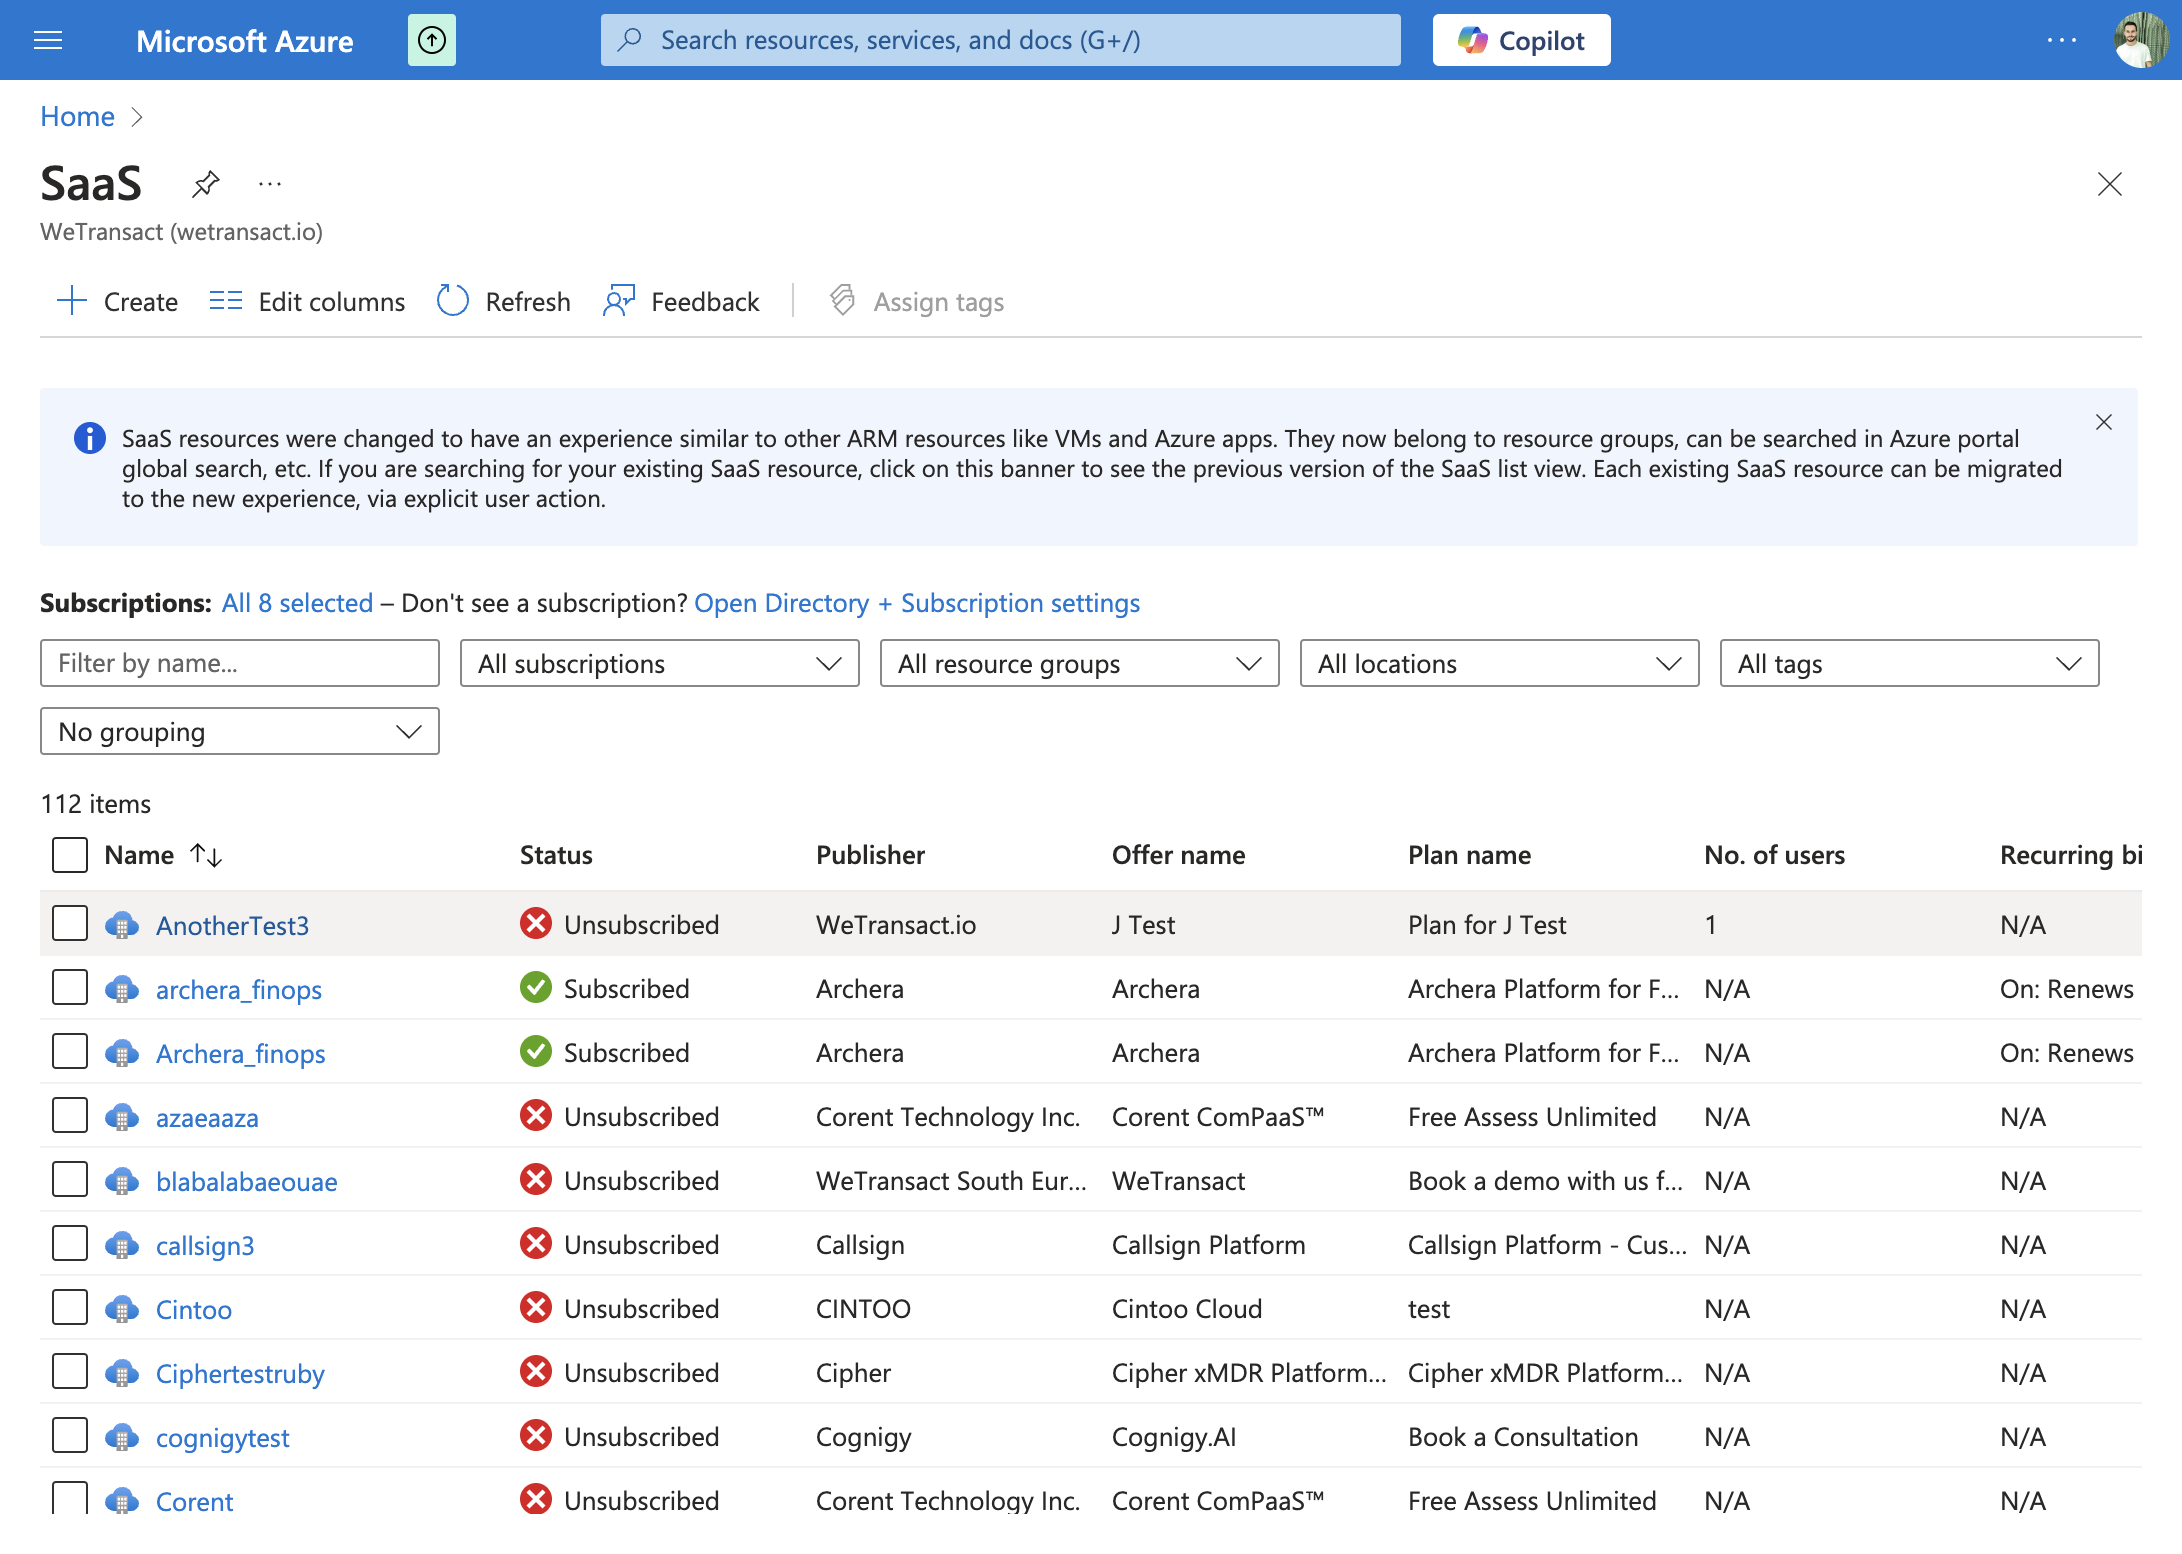Open Feedback from the toolbar
2182x1554 pixels.
coord(681,301)
